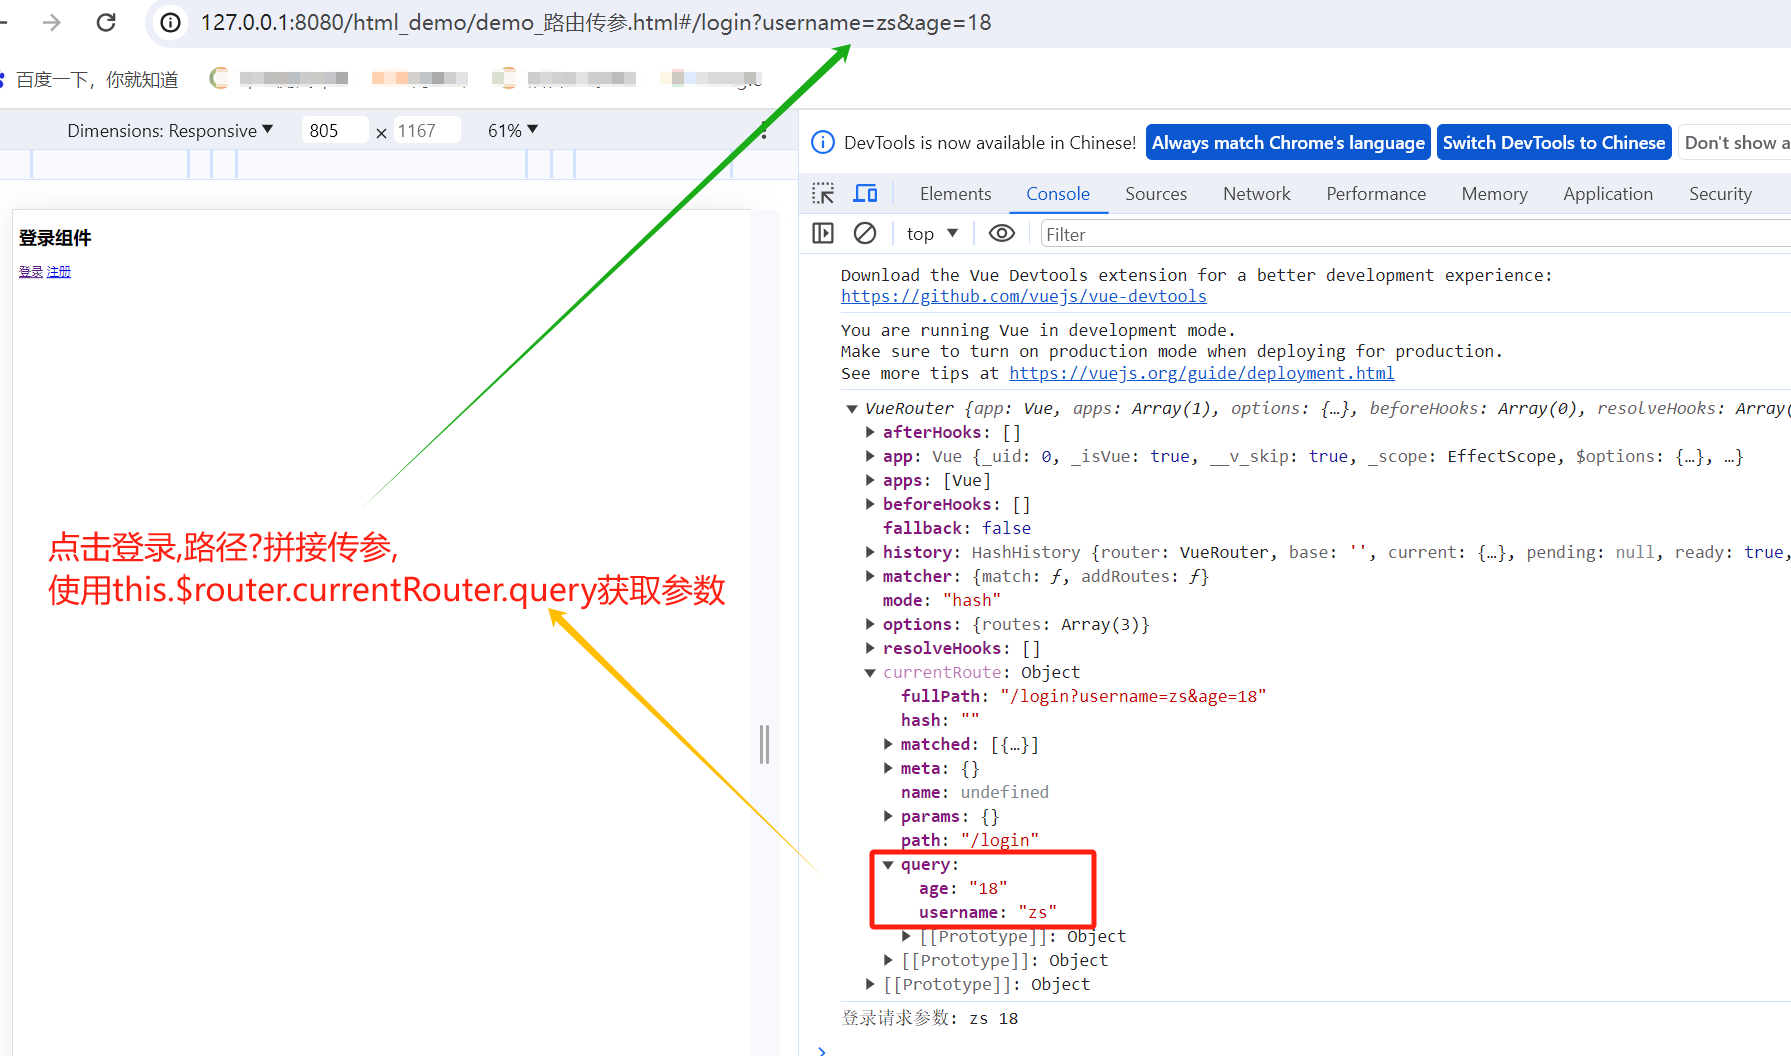This screenshot has height=1056, width=1791.
Task: Open the vue-devtools GitHub link
Action: coord(1023,296)
